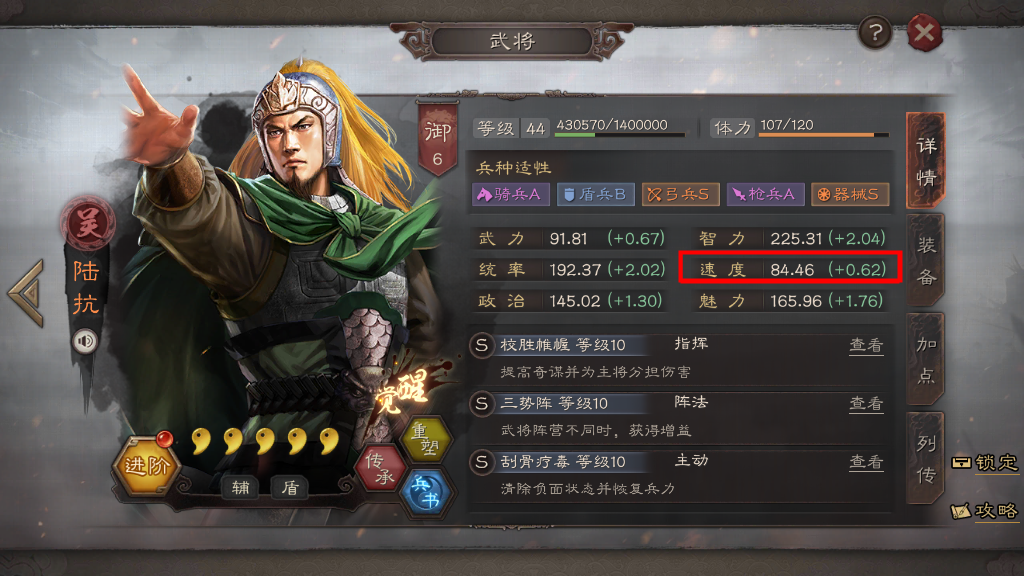The image size is (1024, 576).
Task: Go to previous general with left arrow
Action: 27,293
